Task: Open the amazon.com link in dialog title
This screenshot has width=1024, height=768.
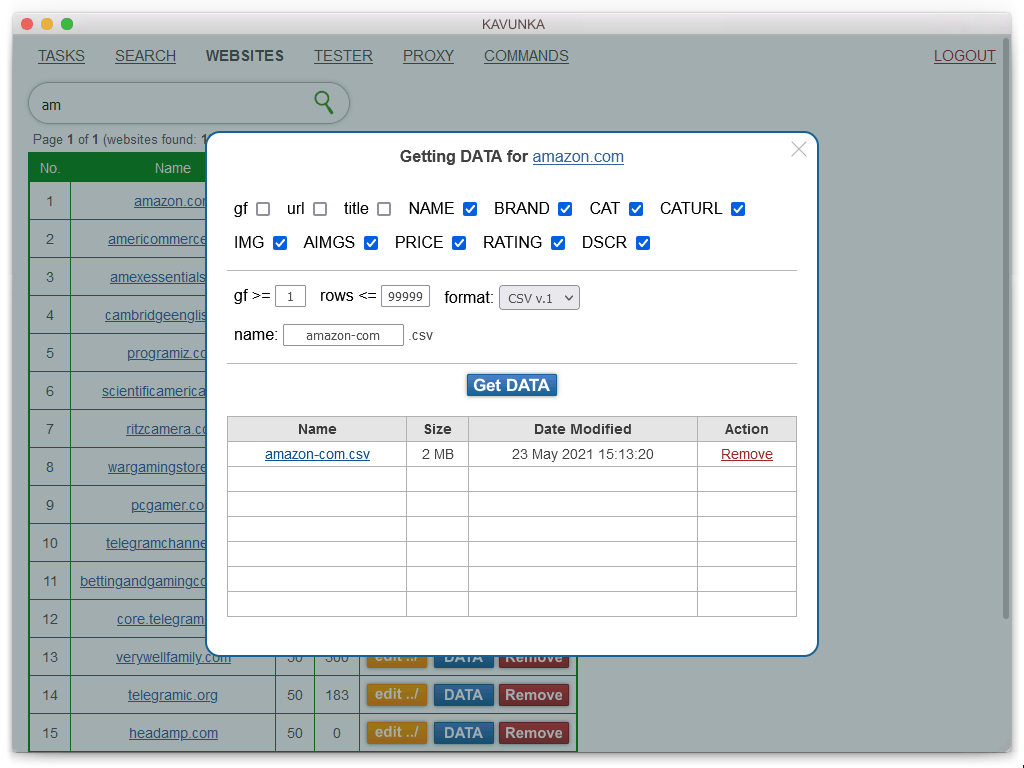Action: click(578, 157)
